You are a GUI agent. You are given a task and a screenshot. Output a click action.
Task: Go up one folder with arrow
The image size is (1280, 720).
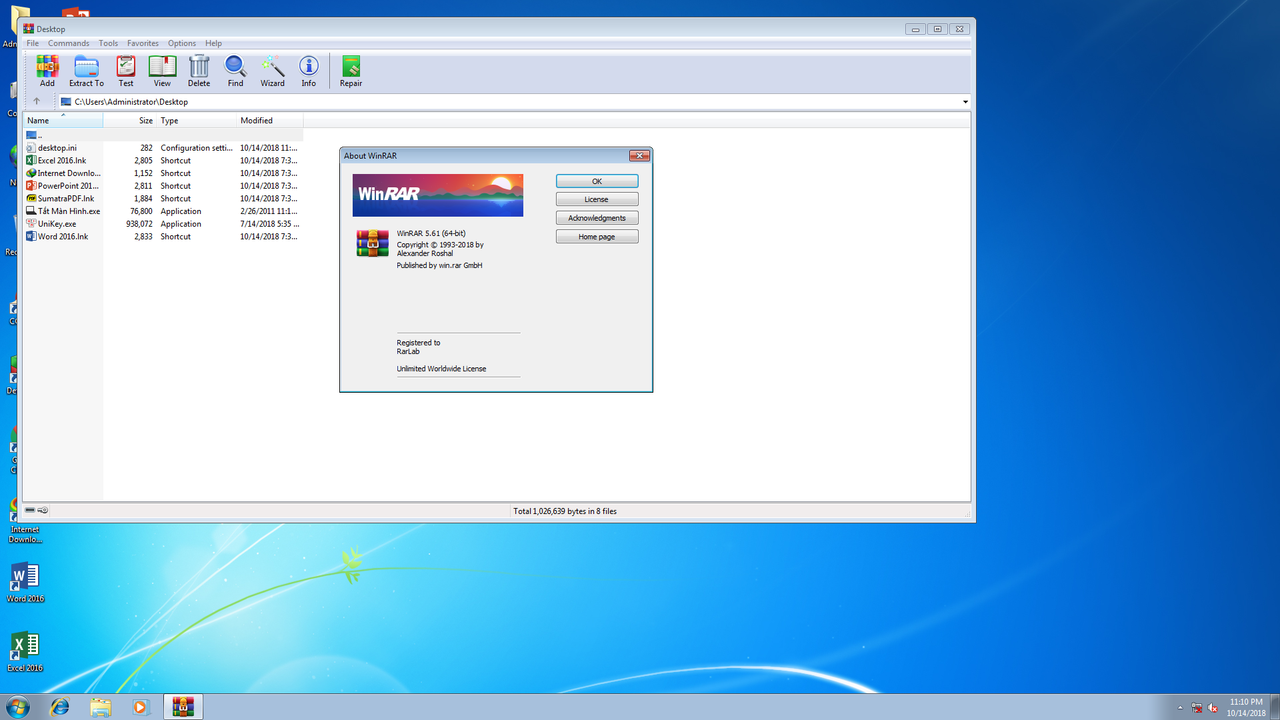[x=37, y=101]
